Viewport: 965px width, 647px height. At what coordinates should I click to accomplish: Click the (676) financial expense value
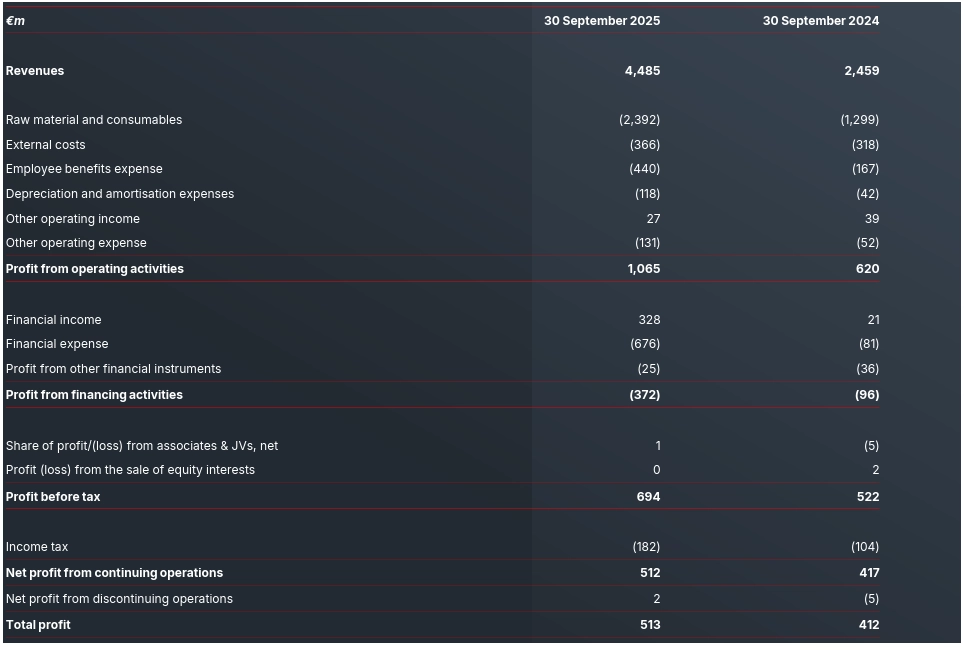click(x=644, y=344)
